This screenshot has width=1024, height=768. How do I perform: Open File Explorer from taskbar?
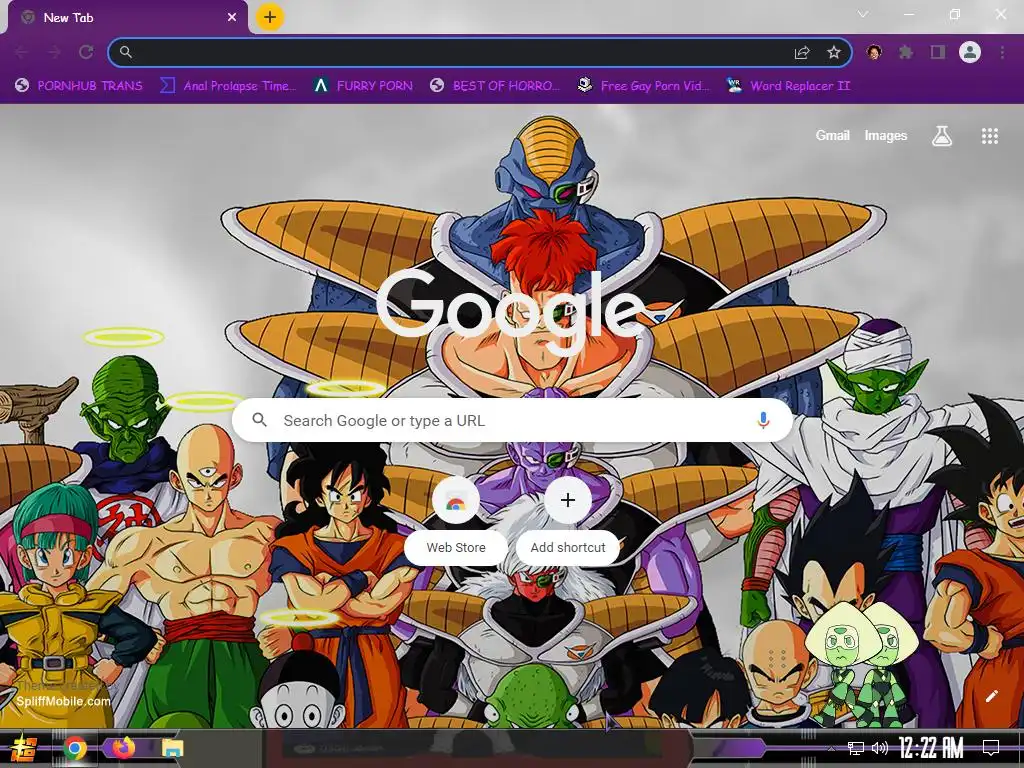click(x=173, y=748)
